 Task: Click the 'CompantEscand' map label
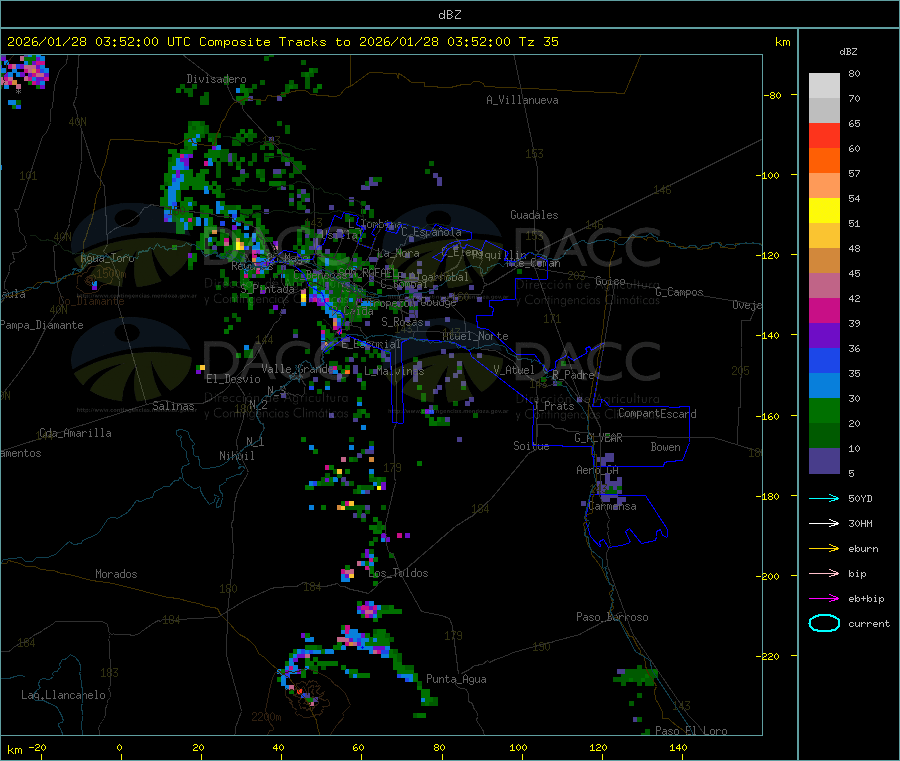(x=657, y=414)
